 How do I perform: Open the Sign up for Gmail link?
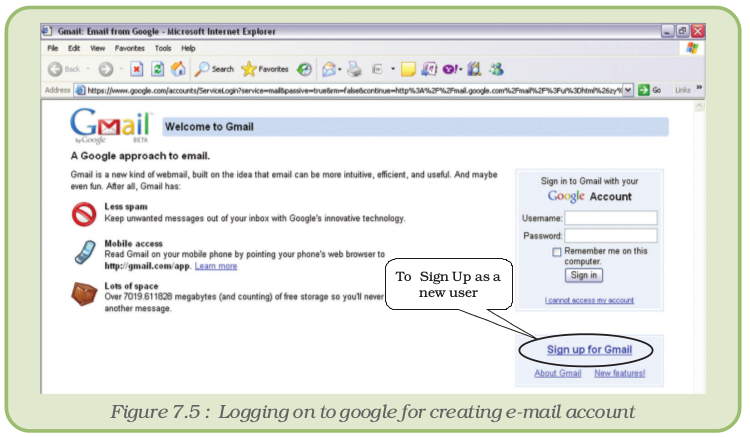point(589,350)
